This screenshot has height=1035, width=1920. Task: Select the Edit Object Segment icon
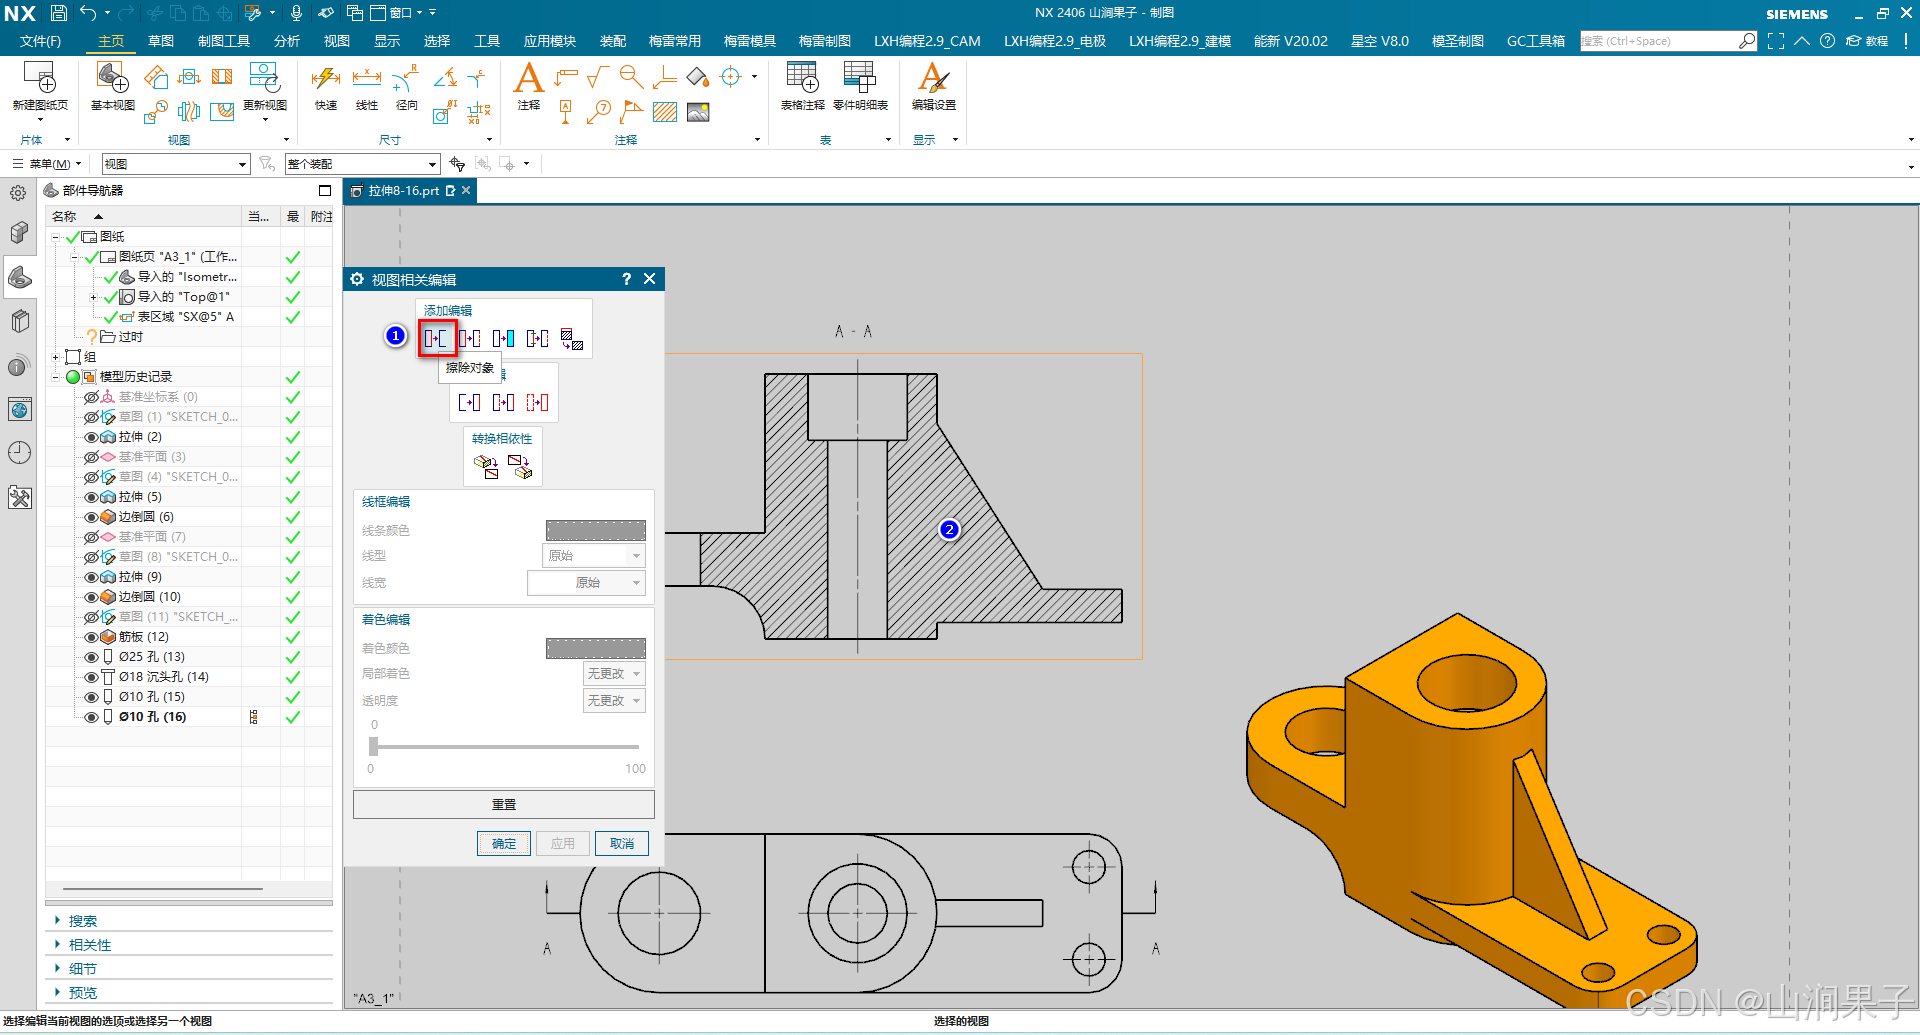(x=538, y=338)
